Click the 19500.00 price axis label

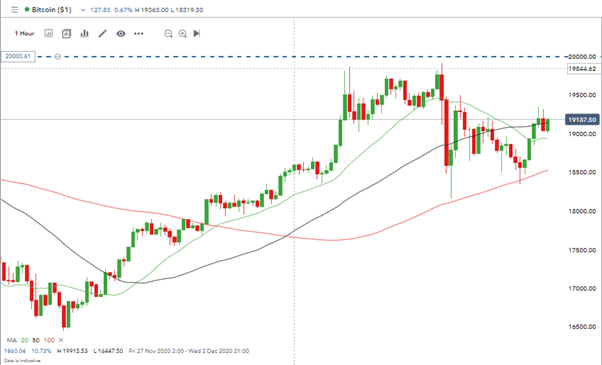point(582,95)
